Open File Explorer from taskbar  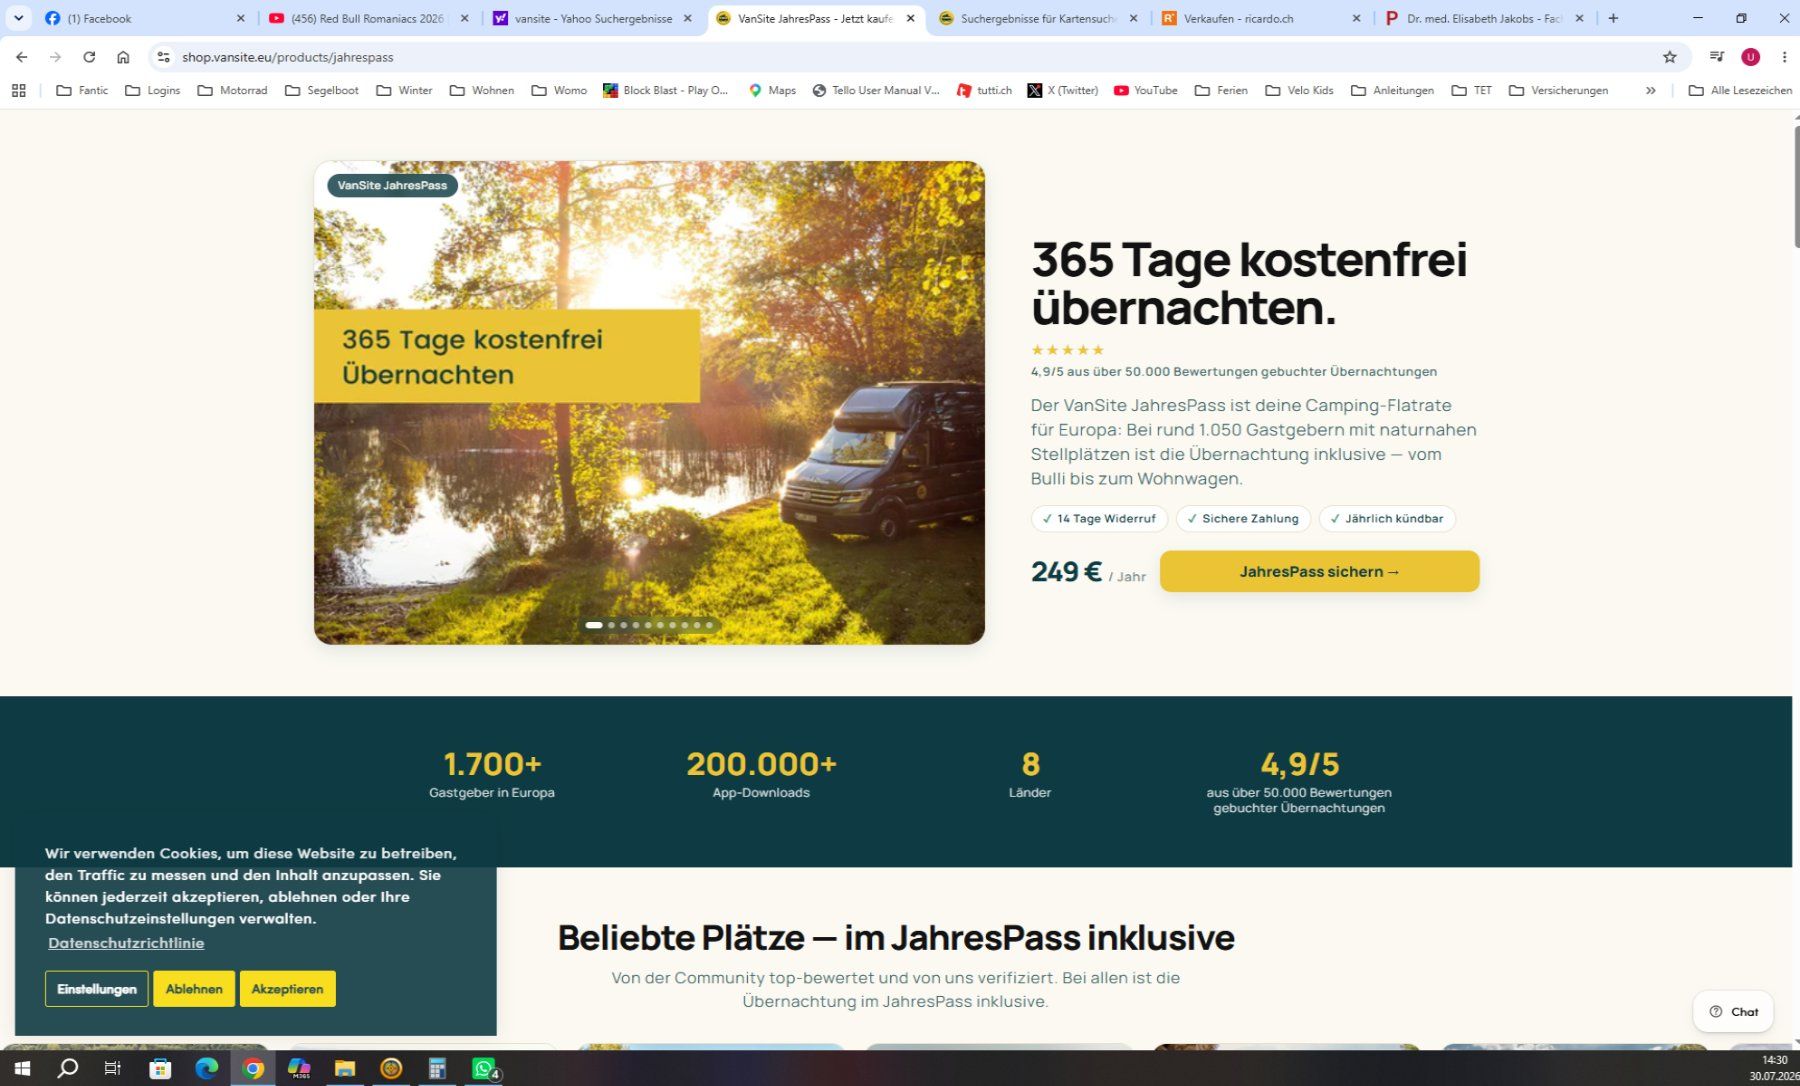(345, 1068)
